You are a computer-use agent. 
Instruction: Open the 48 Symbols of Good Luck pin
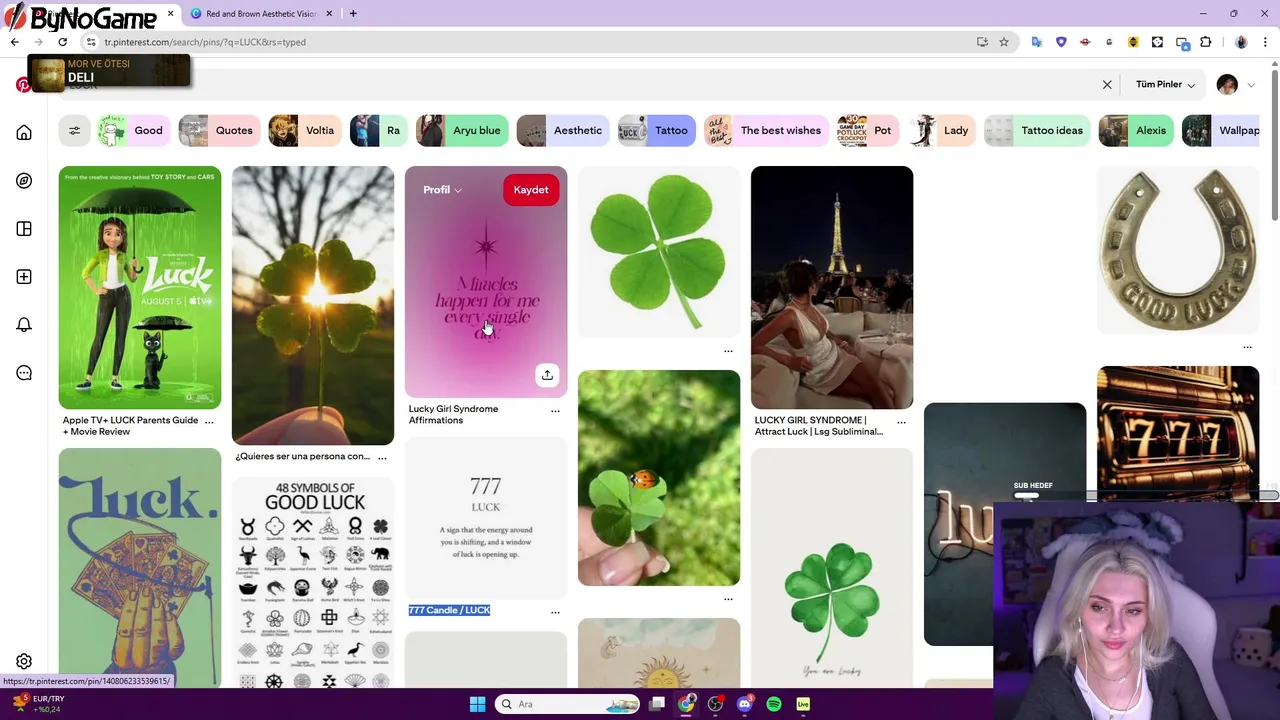pyautogui.click(x=313, y=583)
